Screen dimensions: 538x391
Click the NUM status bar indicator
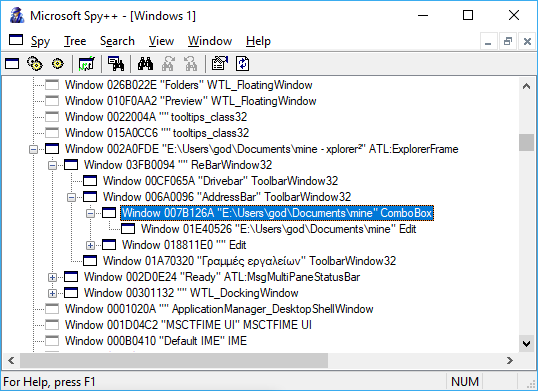(465, 382)
